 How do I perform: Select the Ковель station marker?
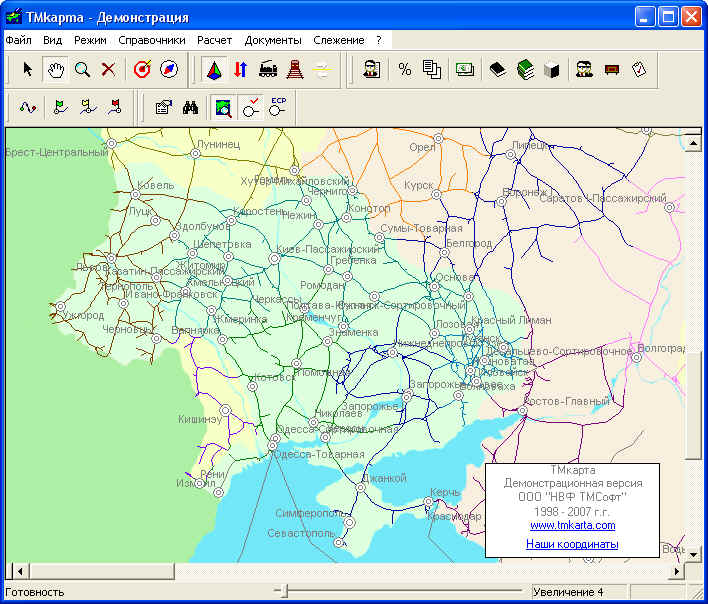pyautogui.click(x=135, y=195)
